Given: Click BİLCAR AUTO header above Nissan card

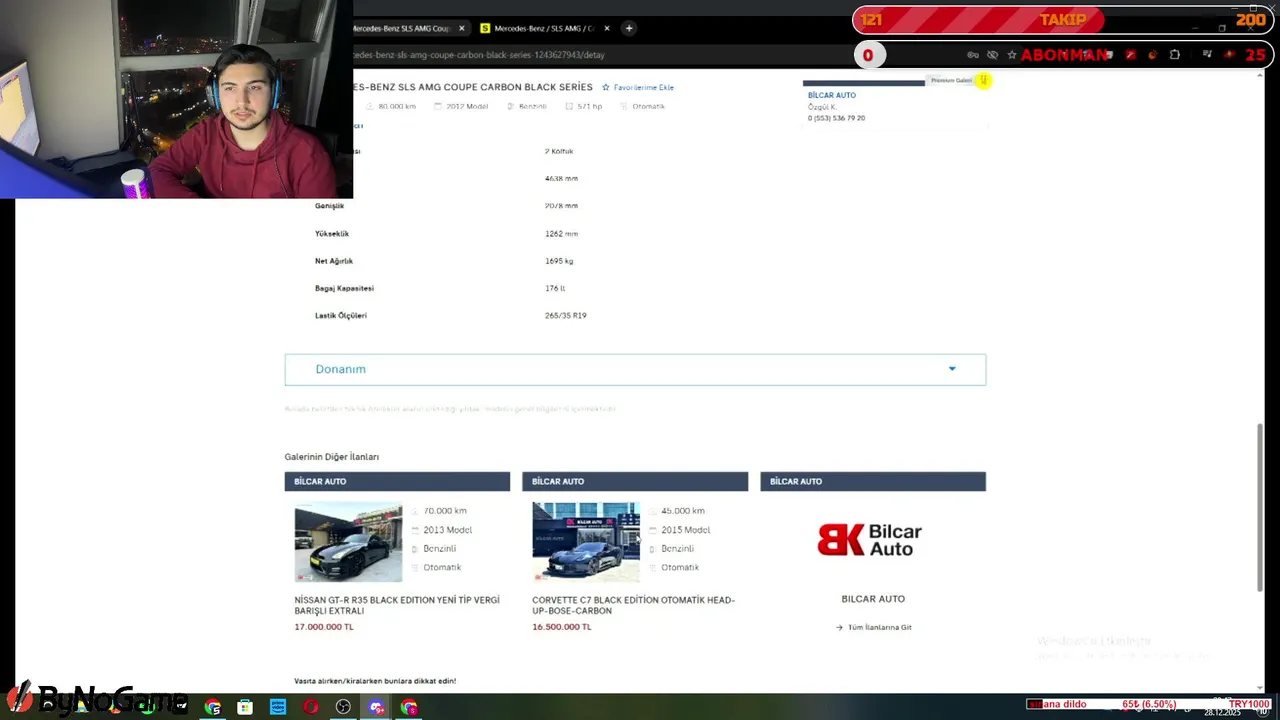Looking at the screenshot, I should tap(397, 481).
